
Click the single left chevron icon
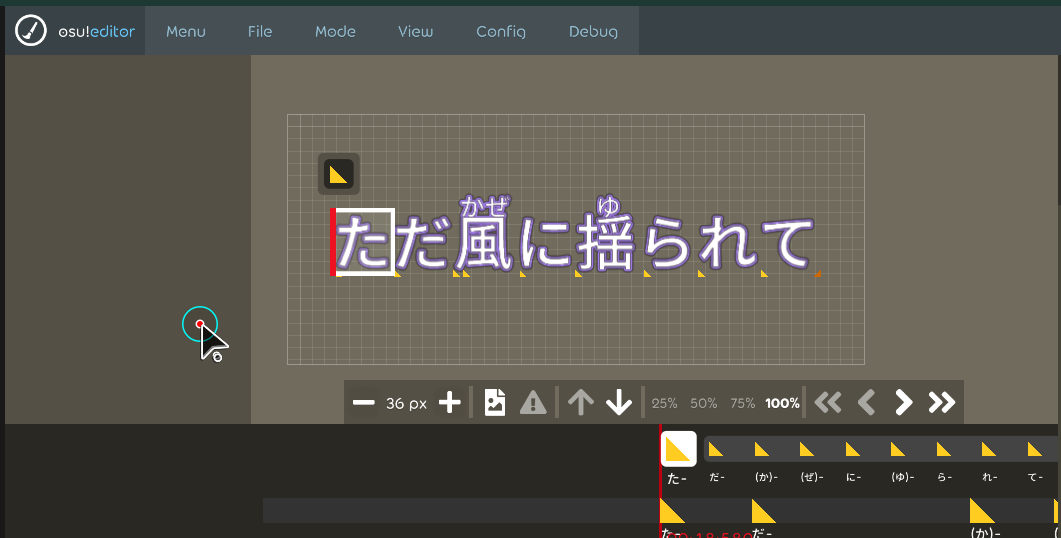867,403
